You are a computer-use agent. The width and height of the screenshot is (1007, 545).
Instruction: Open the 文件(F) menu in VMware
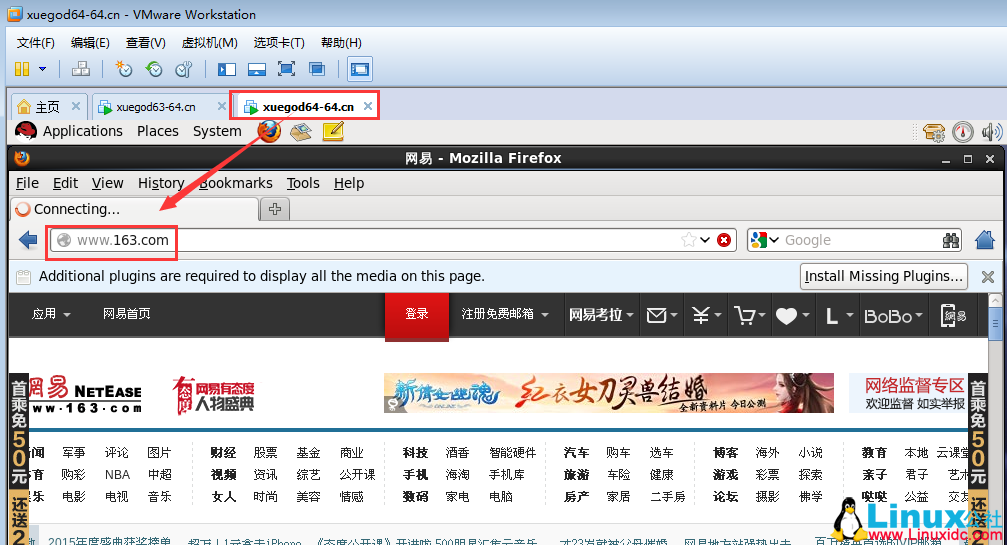[x=35, y=42]
